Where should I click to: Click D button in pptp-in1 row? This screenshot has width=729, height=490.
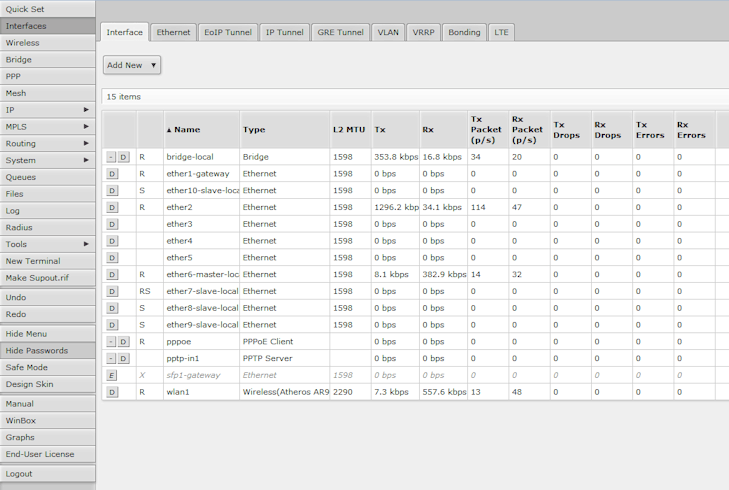[x=123, y=358]
